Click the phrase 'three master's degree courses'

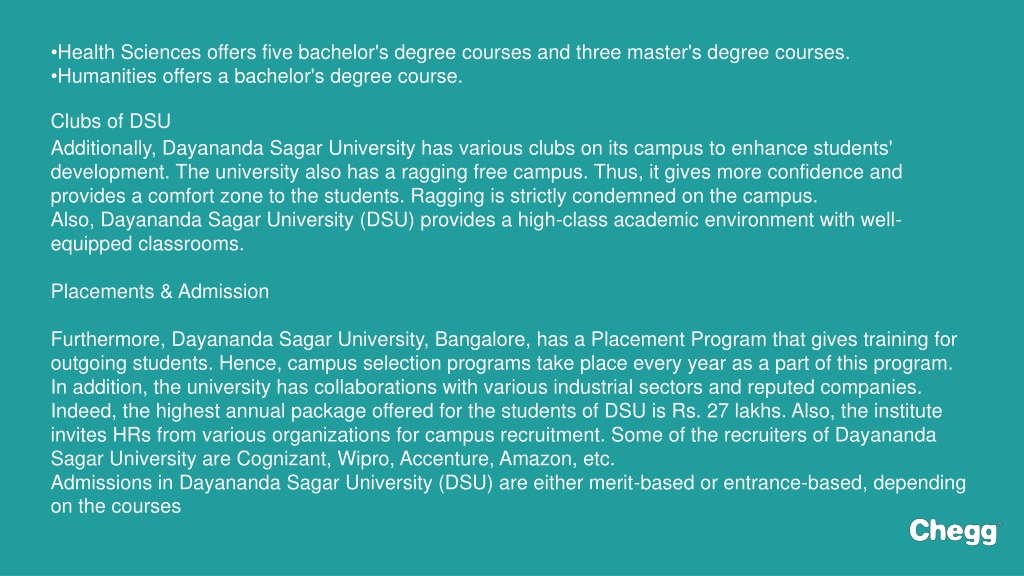tap(712, 52)
